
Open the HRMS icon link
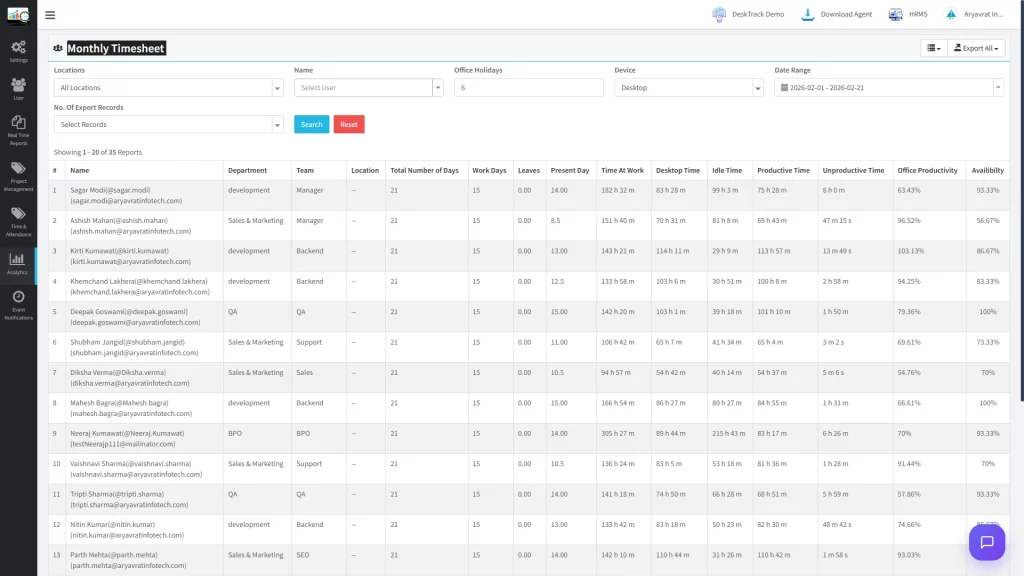895,14
